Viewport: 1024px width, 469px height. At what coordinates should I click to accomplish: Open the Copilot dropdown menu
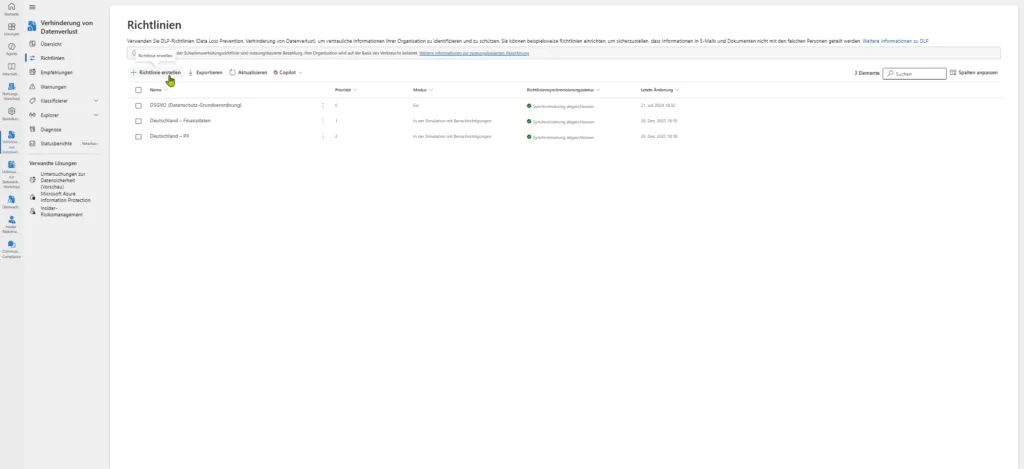(287, 73)
